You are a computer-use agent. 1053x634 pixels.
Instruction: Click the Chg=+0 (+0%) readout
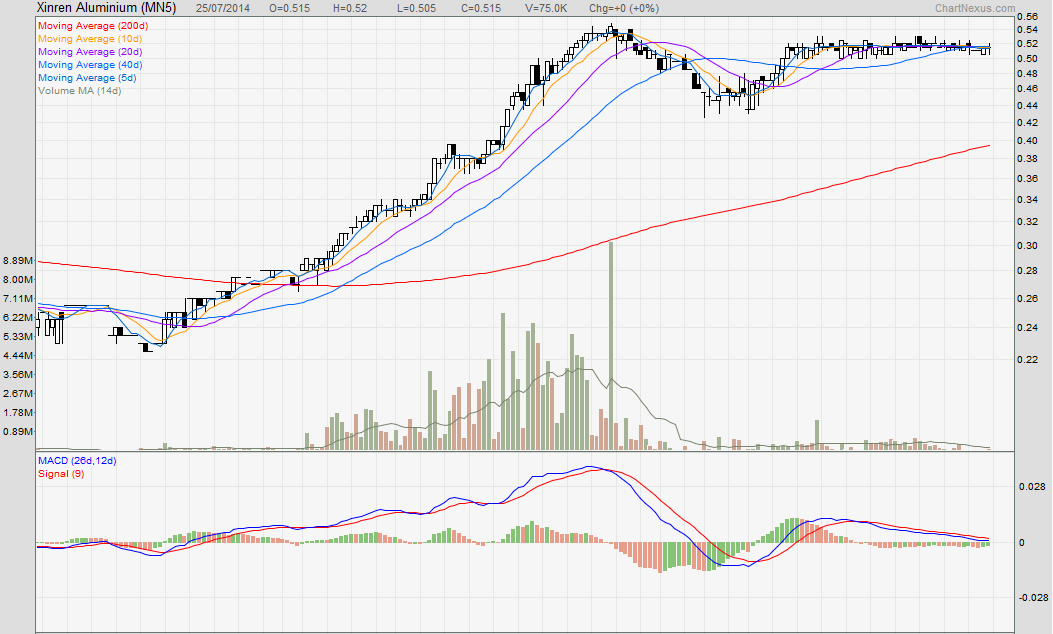[x=624, y=9]
